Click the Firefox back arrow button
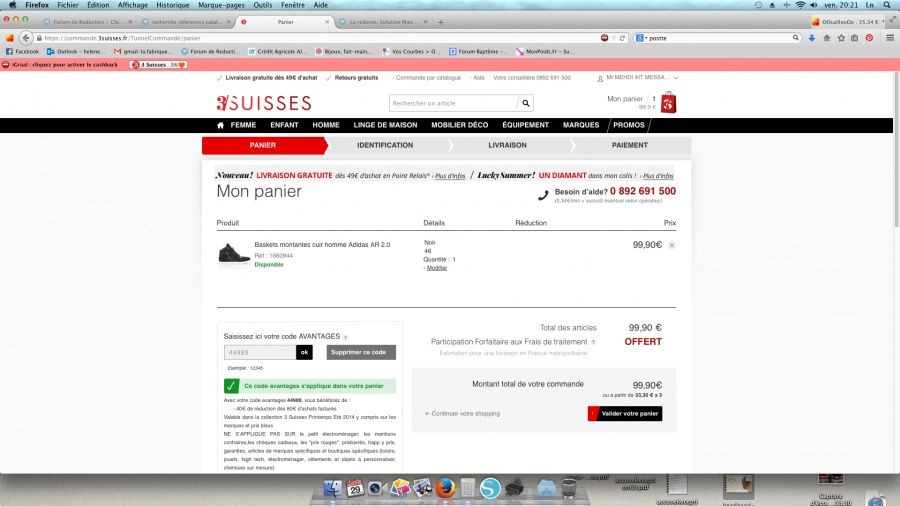Image resolution: width=900 pixels, height=506 pixels. [x=26, y=38]
